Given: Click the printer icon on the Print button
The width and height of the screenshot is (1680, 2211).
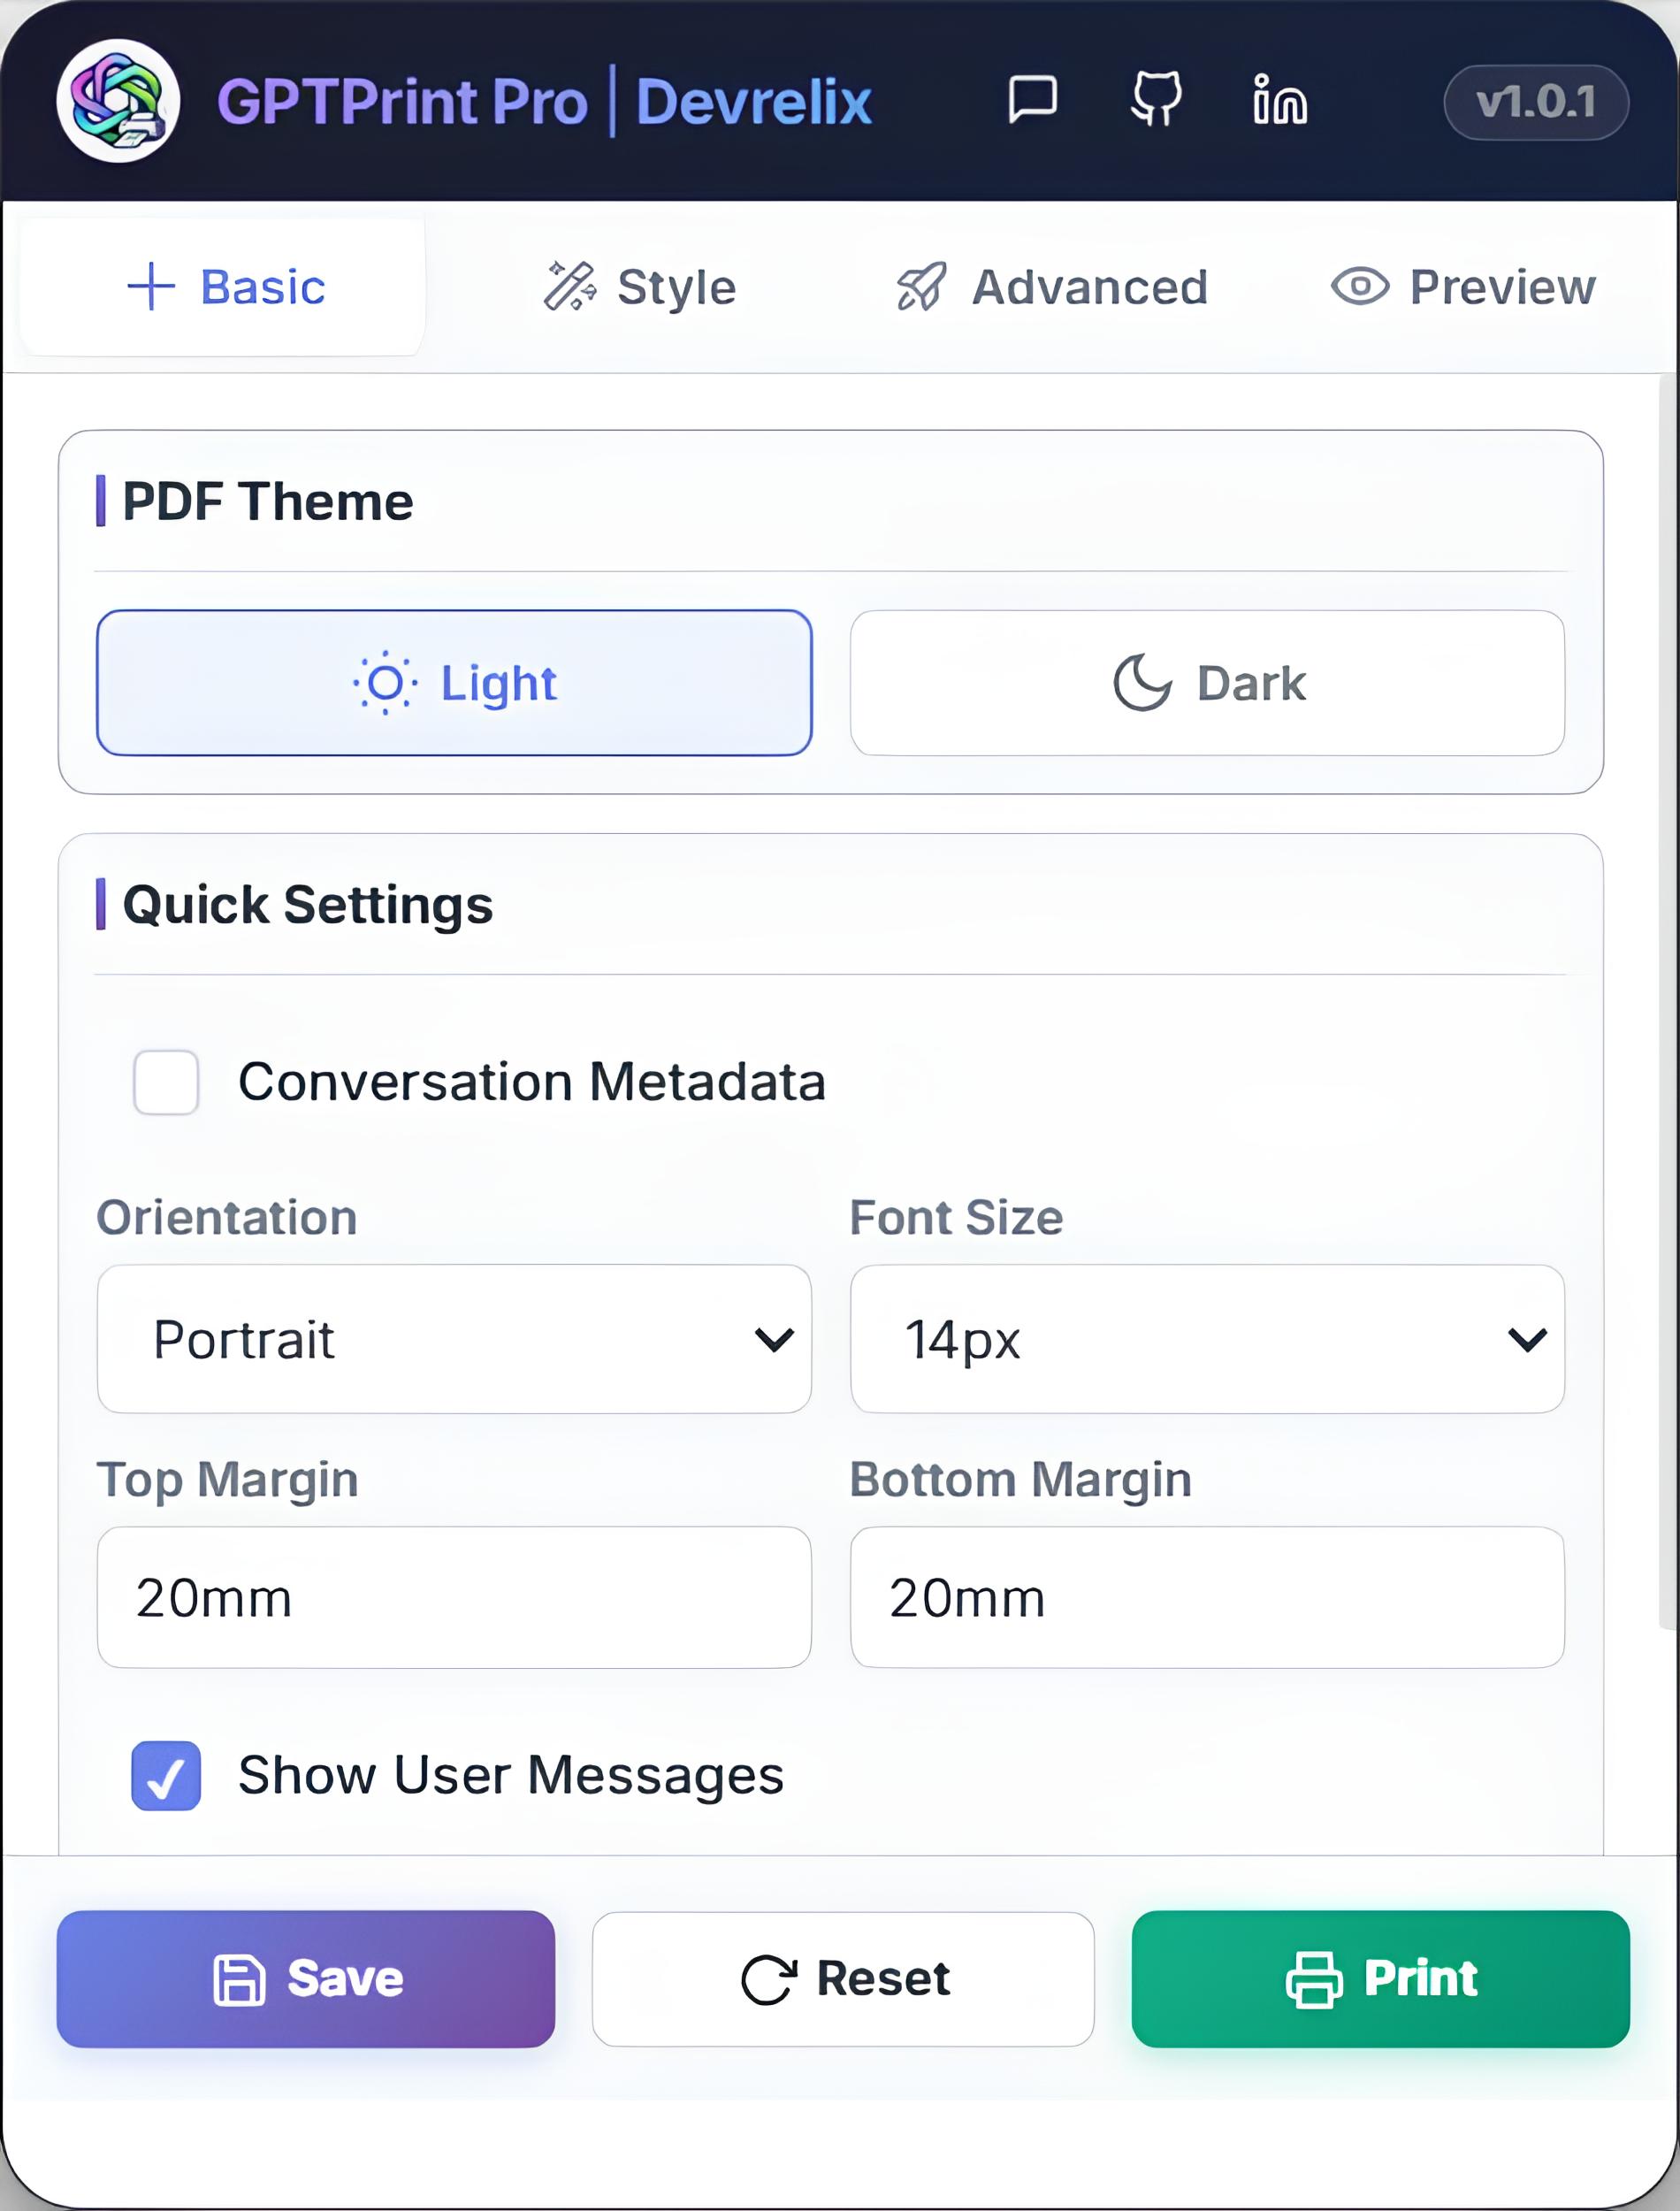Looking at the screenshot, I should tap(1314, 1978).
